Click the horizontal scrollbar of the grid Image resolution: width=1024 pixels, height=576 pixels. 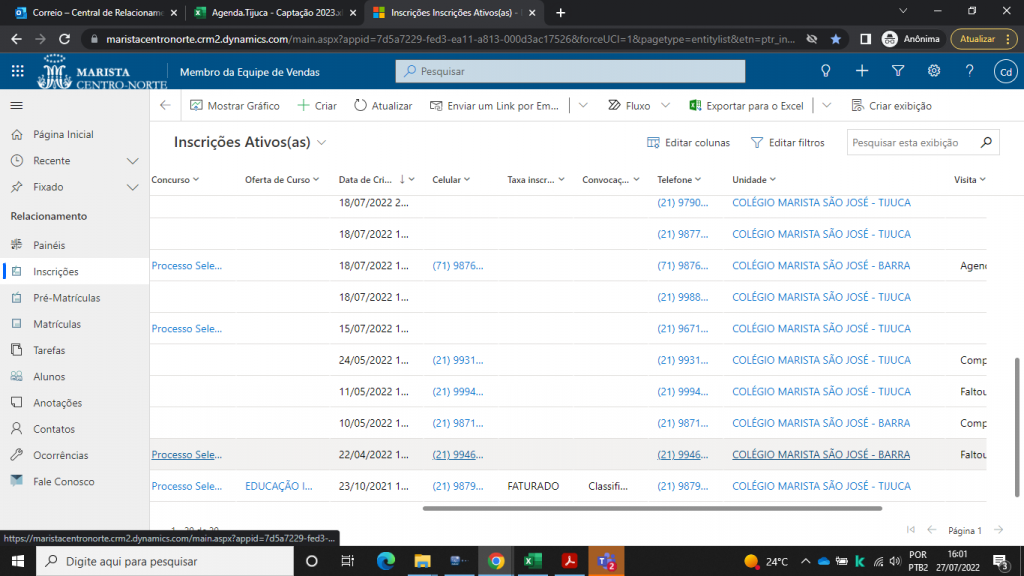(x=652, y=508)
